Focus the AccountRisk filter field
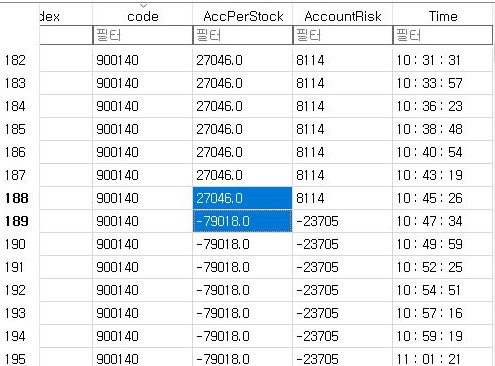Viewport: 495px width, 366px height. pyautogui.click(x=343, y=35)
